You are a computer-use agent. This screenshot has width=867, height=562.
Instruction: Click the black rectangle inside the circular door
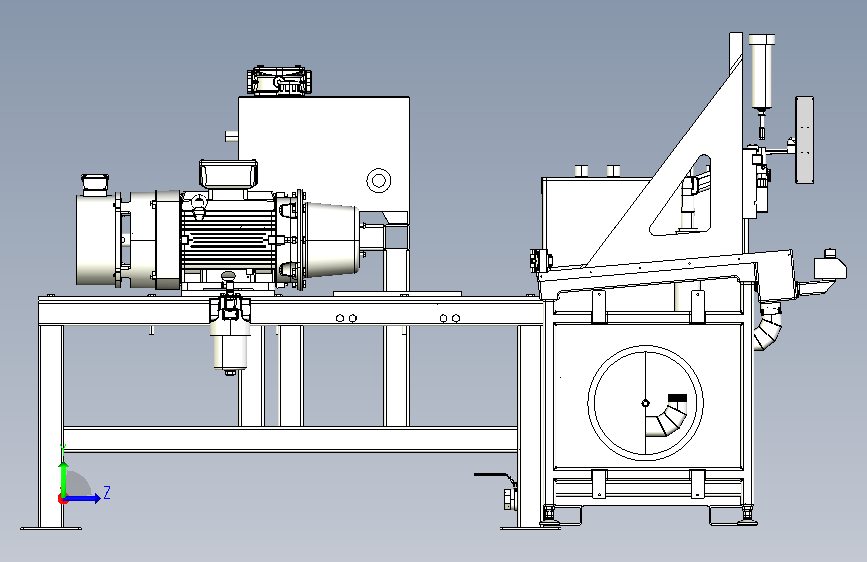click(x=677, y=398)
